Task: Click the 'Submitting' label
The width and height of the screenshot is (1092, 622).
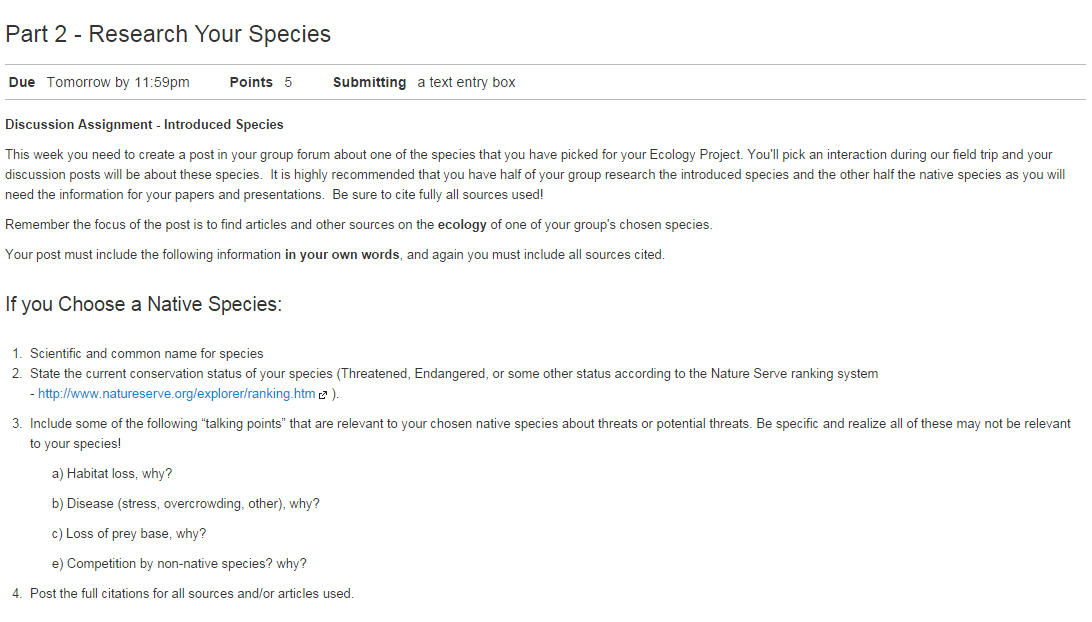Action: pos(369,82)
